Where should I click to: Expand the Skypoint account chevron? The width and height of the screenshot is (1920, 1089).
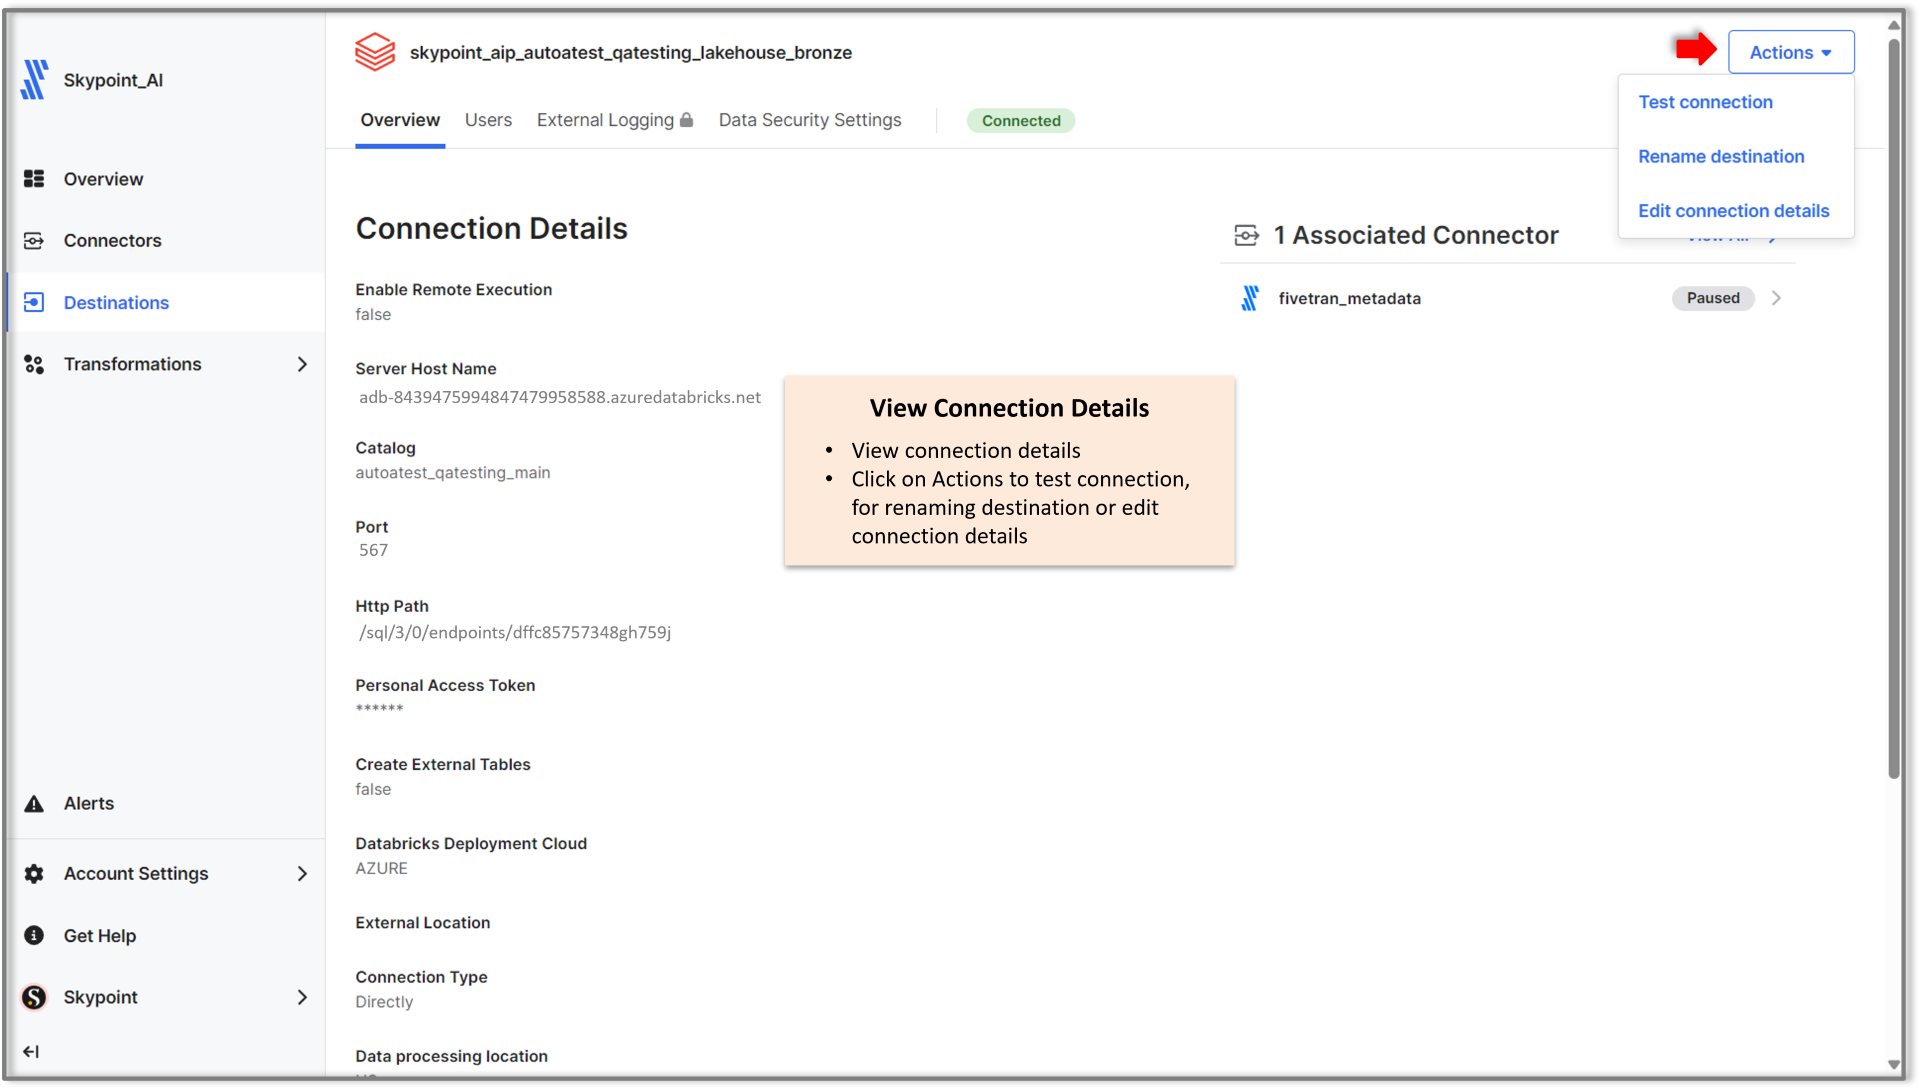click(x=302, y=998)
